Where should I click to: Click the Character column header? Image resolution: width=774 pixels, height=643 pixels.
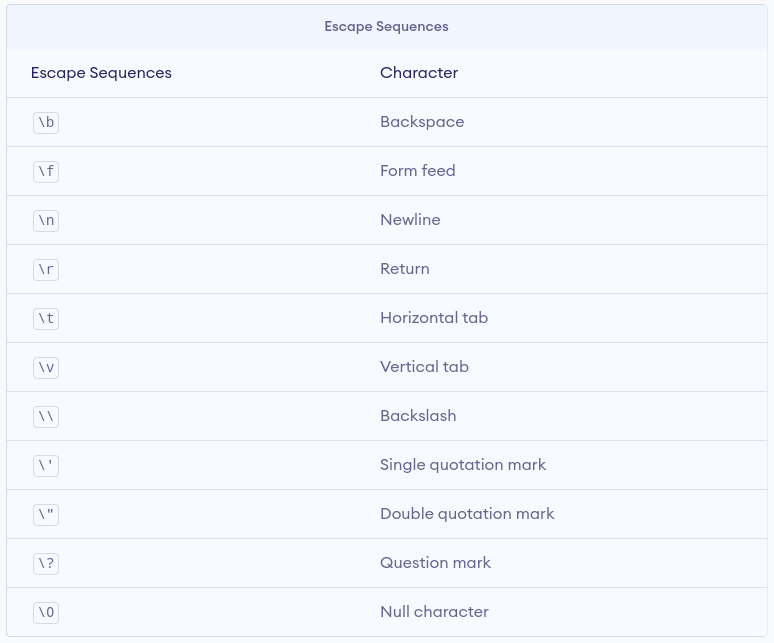click(419, 73)
